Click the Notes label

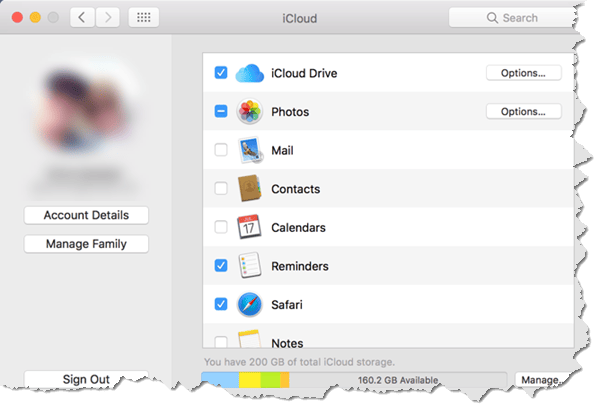[x=287, y=343]
